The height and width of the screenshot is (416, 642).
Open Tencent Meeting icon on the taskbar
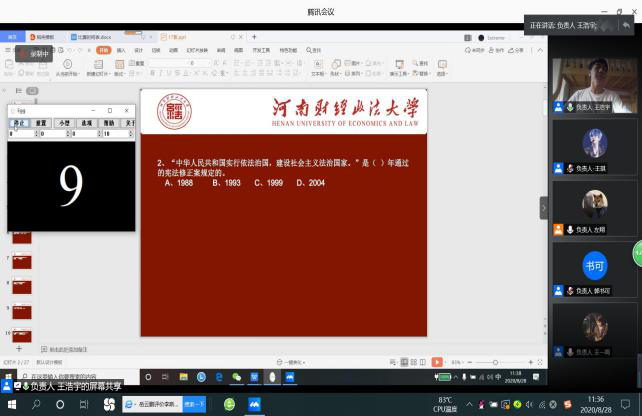(x=254, y=405)
